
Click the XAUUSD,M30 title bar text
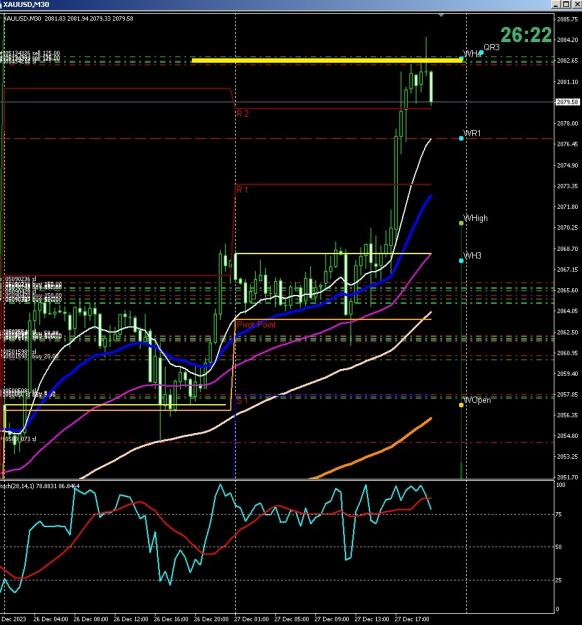pyautogui.click(x=26, y=4)
